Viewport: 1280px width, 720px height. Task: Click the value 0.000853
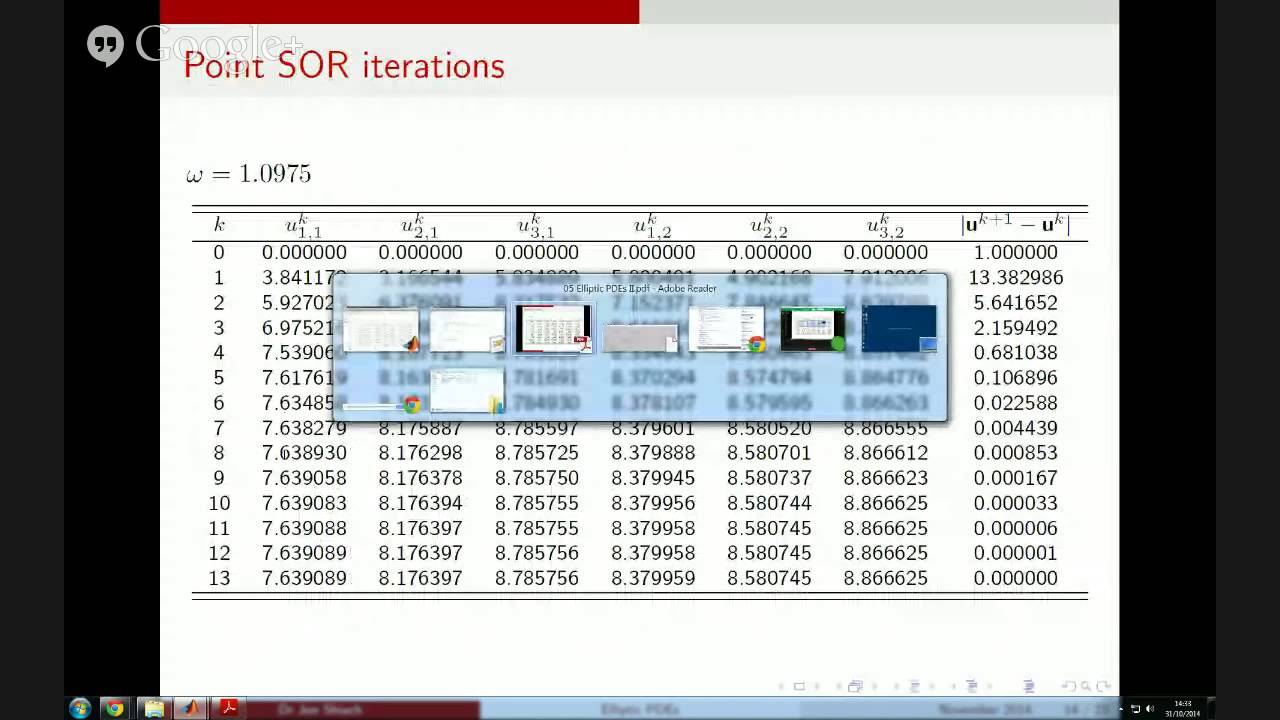coord(1015,453)
